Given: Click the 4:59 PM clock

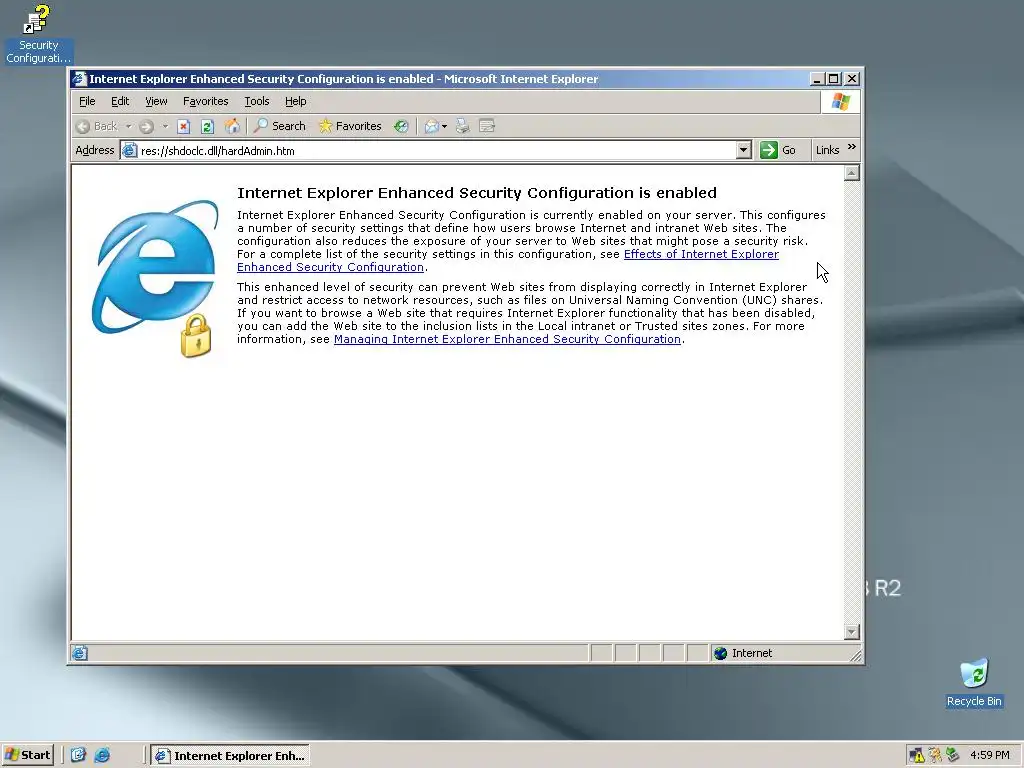Looking at the screenshot, I should click(989, 756).
